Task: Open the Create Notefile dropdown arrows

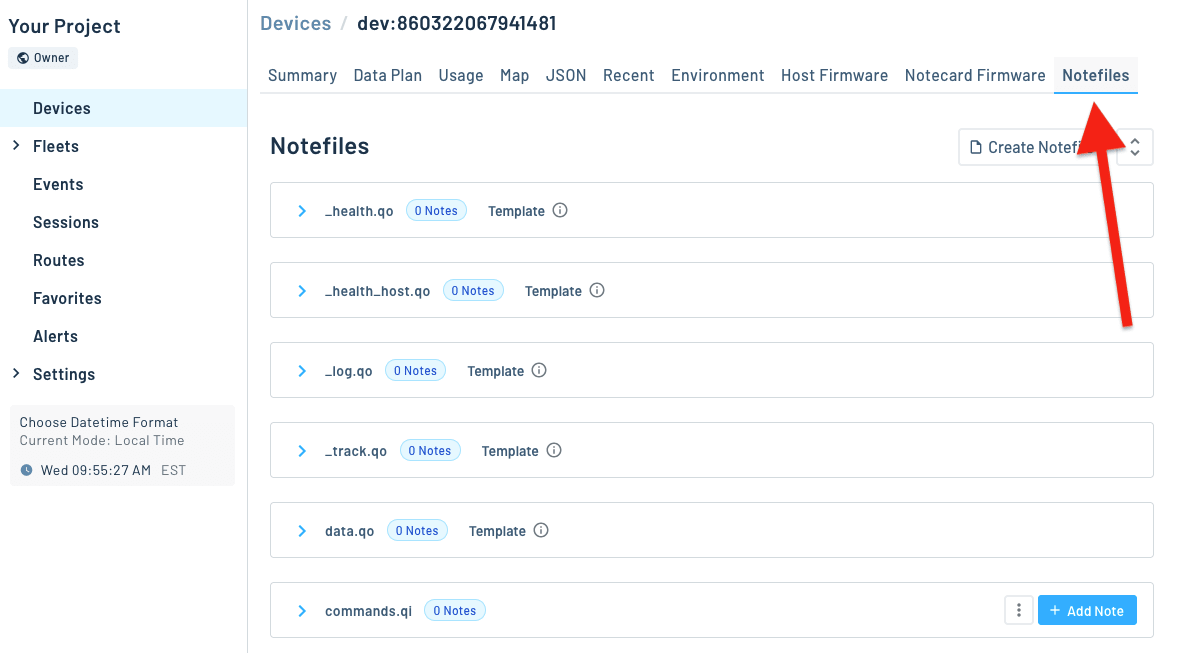Action: (1134, 146)
